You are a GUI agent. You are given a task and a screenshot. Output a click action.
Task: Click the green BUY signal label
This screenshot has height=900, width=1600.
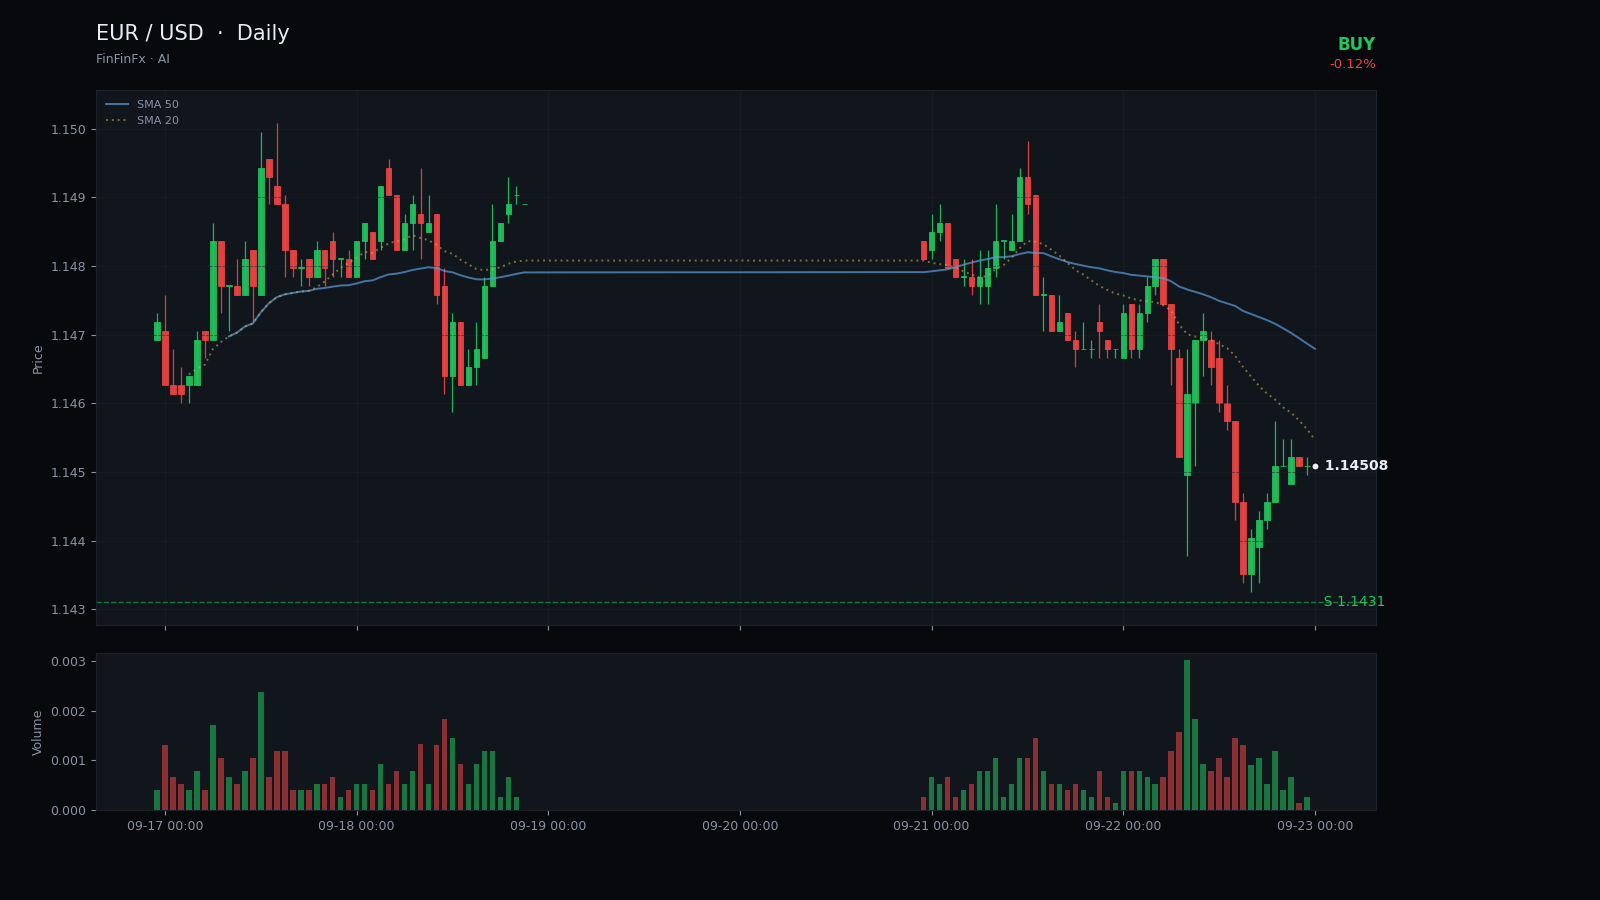tap(1356, 45)
